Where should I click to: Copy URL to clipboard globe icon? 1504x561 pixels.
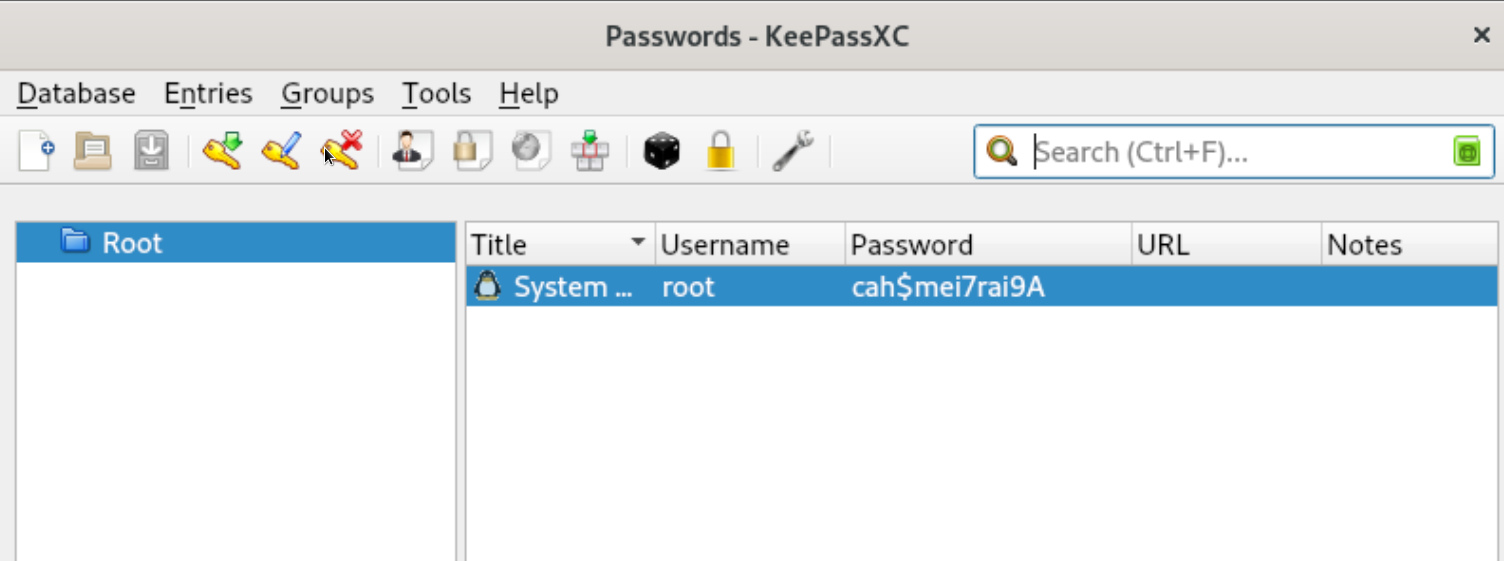530,151
